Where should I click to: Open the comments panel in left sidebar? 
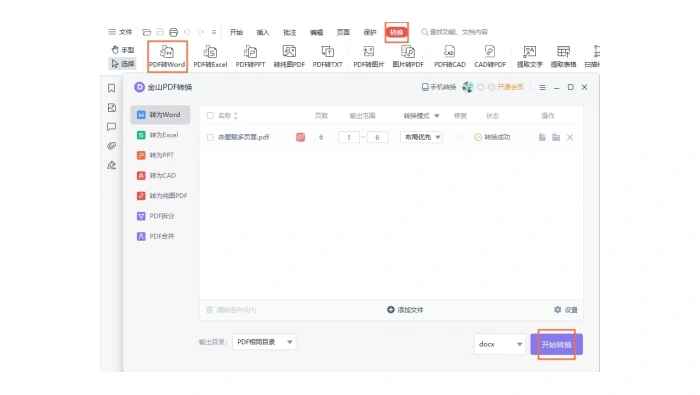click(112, 127)
